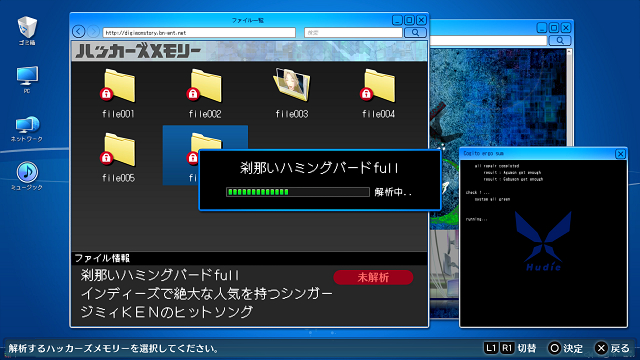Open the unlocked file003 folder with portrait

(292, 94)
